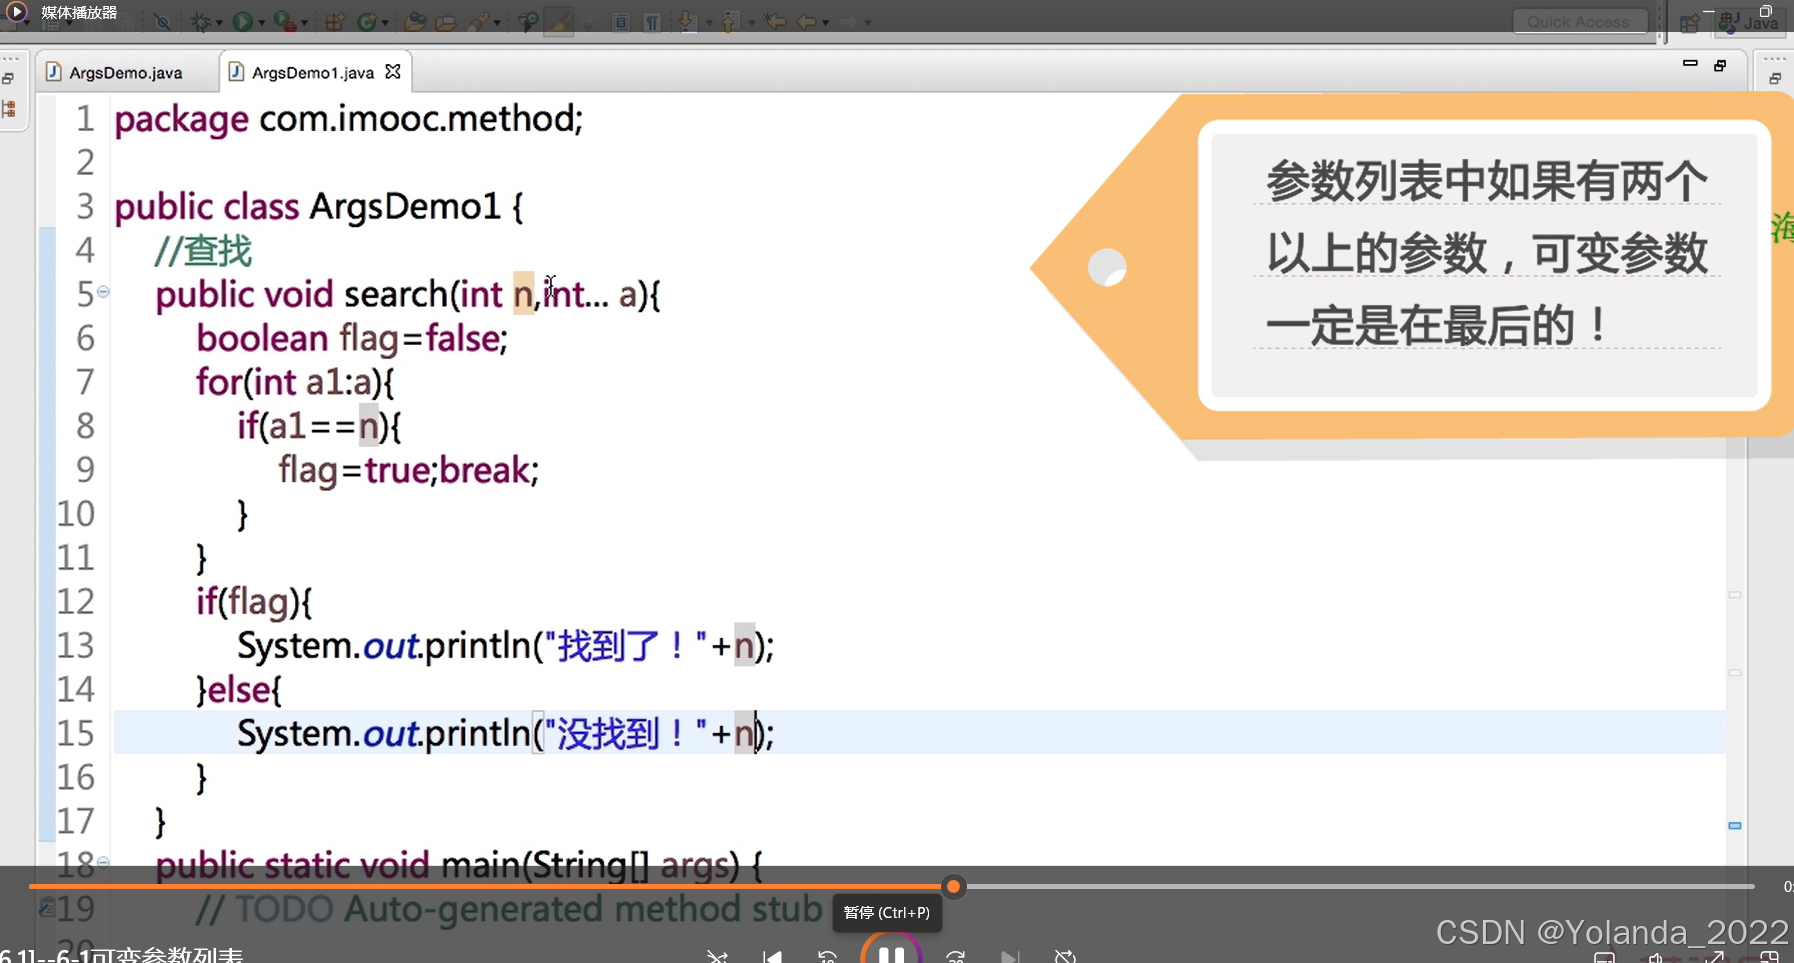Click 'boolean' keyword on line 6
1794x963 pixels.
click(x=262, y=338)
